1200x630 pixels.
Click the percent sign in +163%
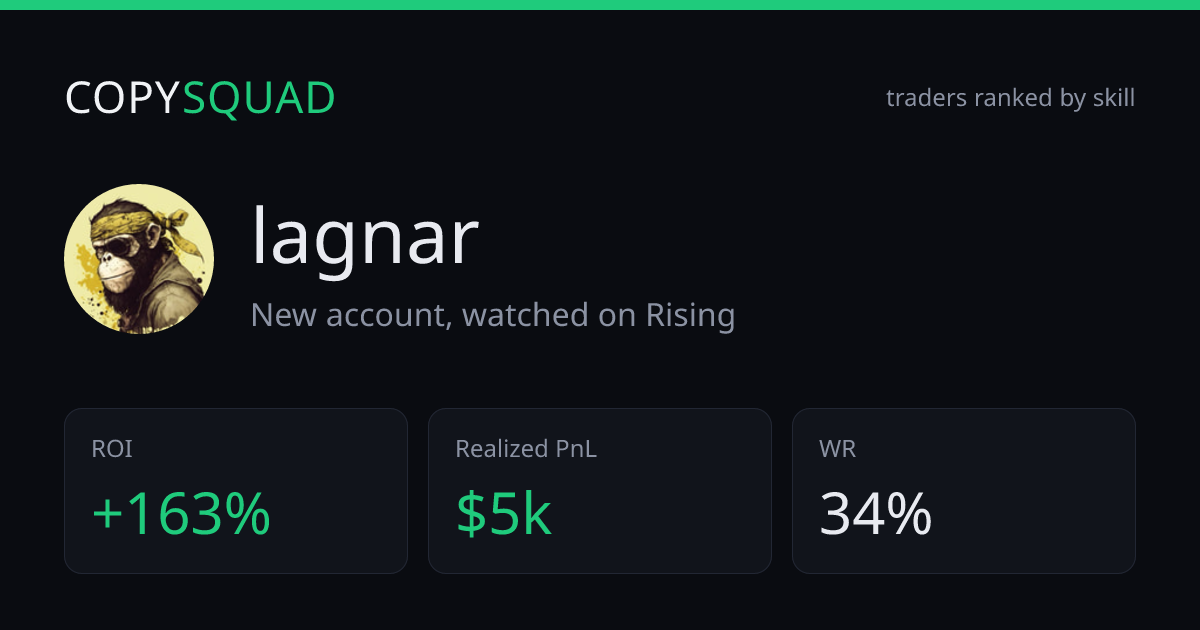(245, 515)
